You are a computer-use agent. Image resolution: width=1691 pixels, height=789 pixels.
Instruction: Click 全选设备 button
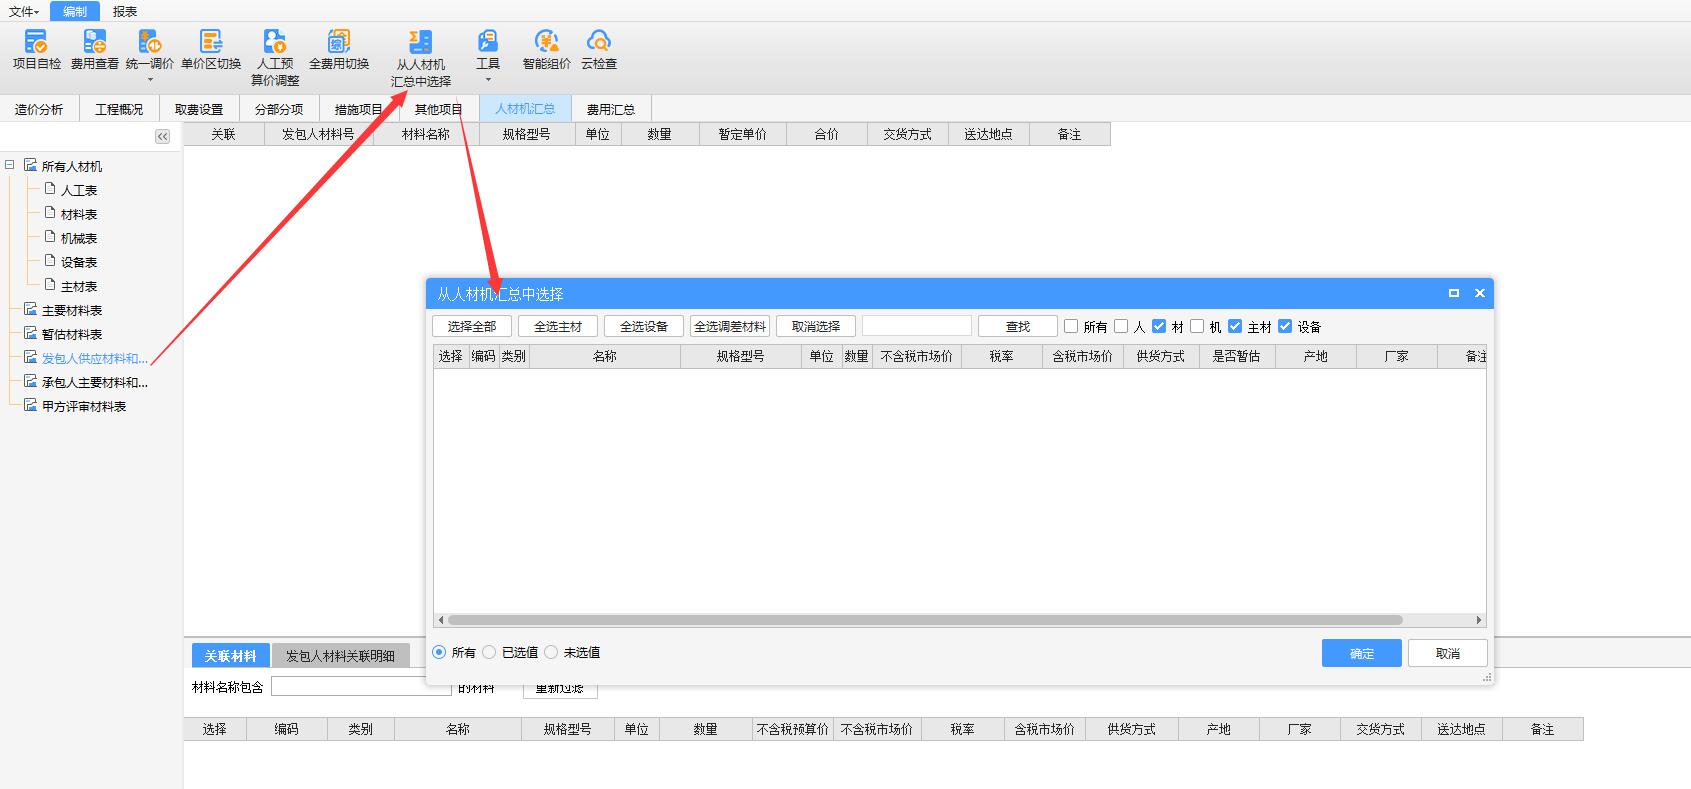click(644, 326)
